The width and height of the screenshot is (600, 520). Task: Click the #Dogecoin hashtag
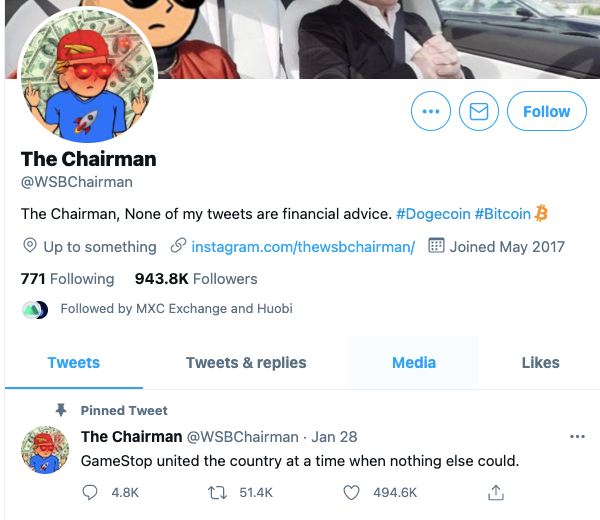click(432, 213)
